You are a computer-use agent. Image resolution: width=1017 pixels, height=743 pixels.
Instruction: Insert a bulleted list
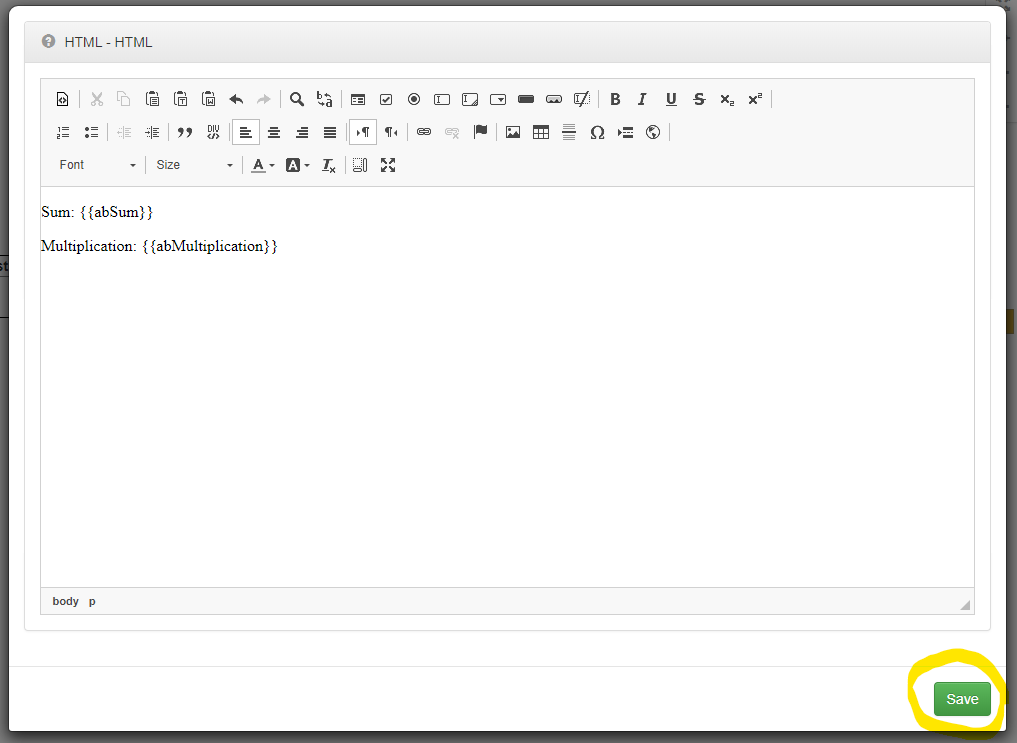tap(91, 132)
